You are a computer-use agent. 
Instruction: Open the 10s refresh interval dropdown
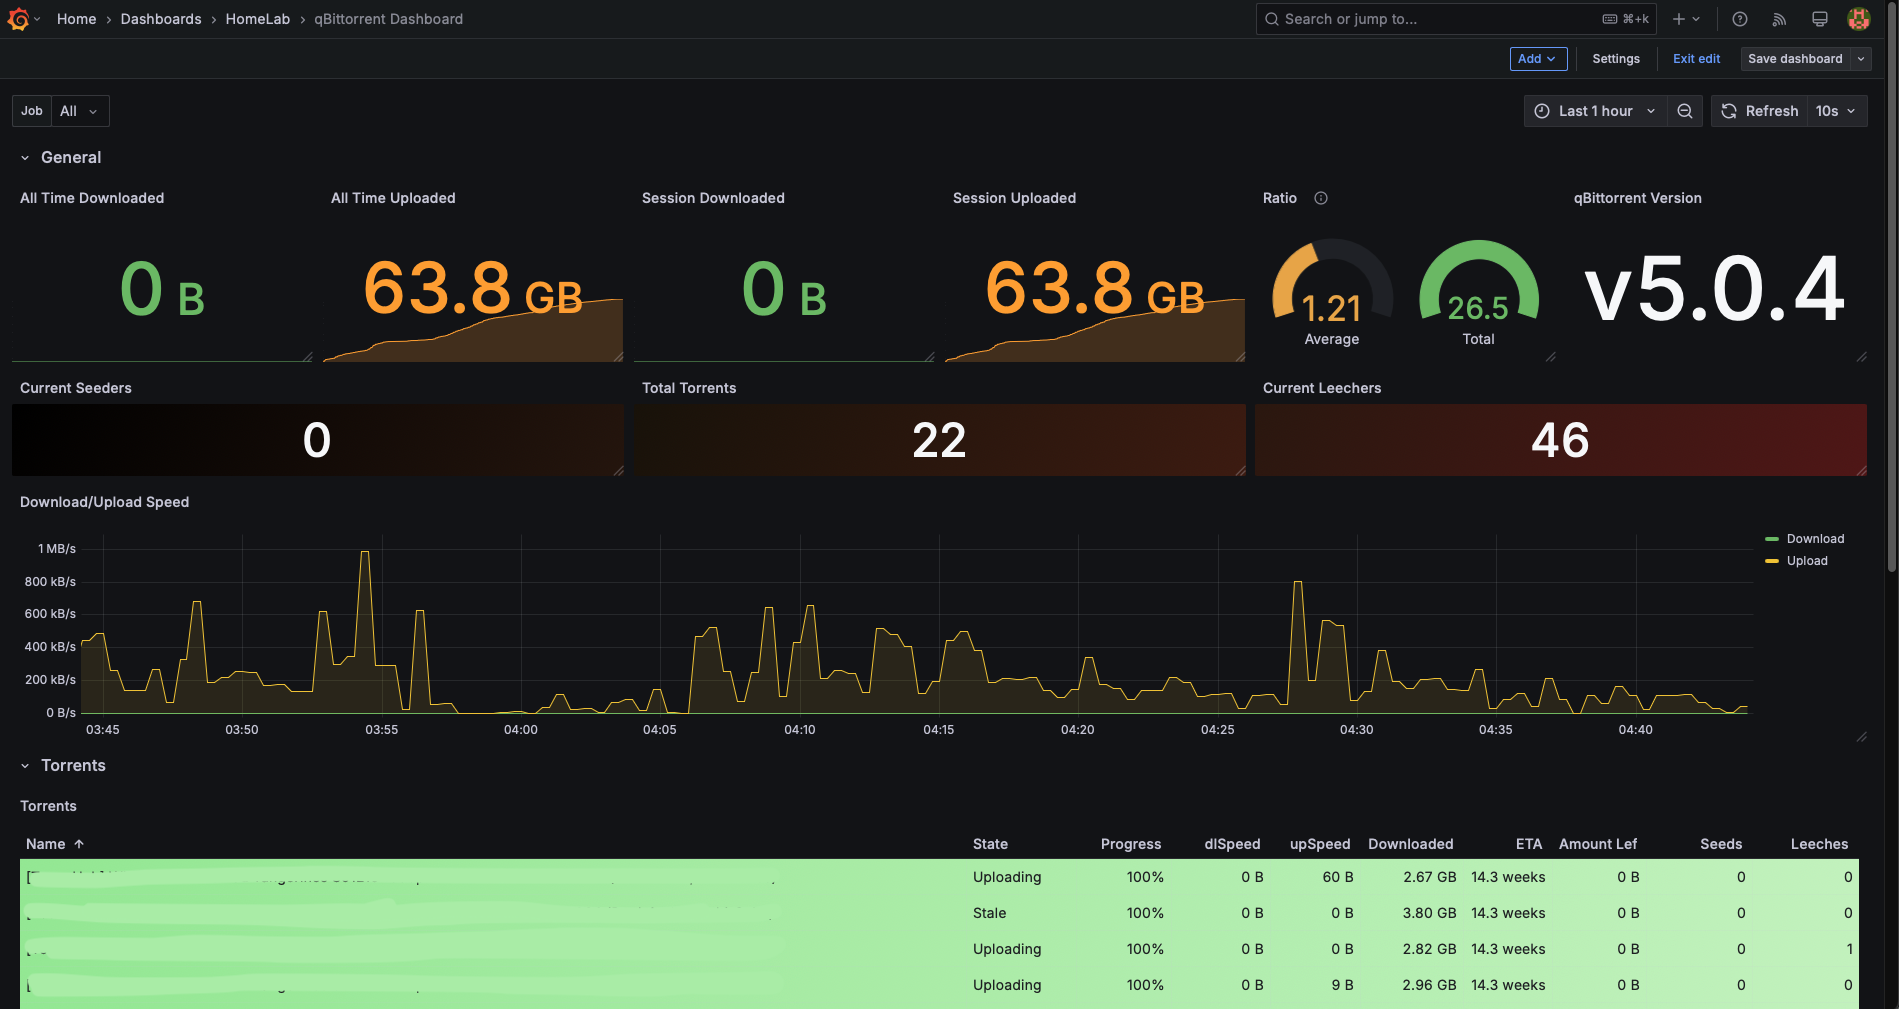(1836, 111)
